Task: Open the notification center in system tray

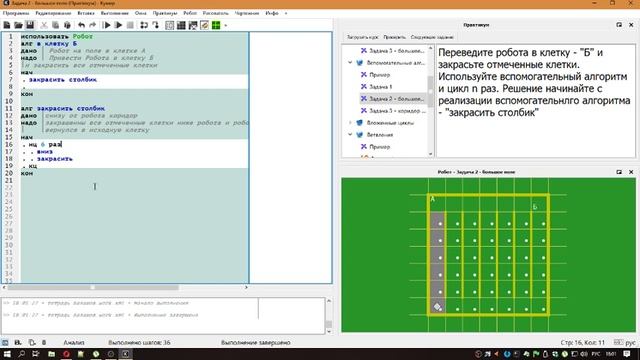Action: pos(627,354)
